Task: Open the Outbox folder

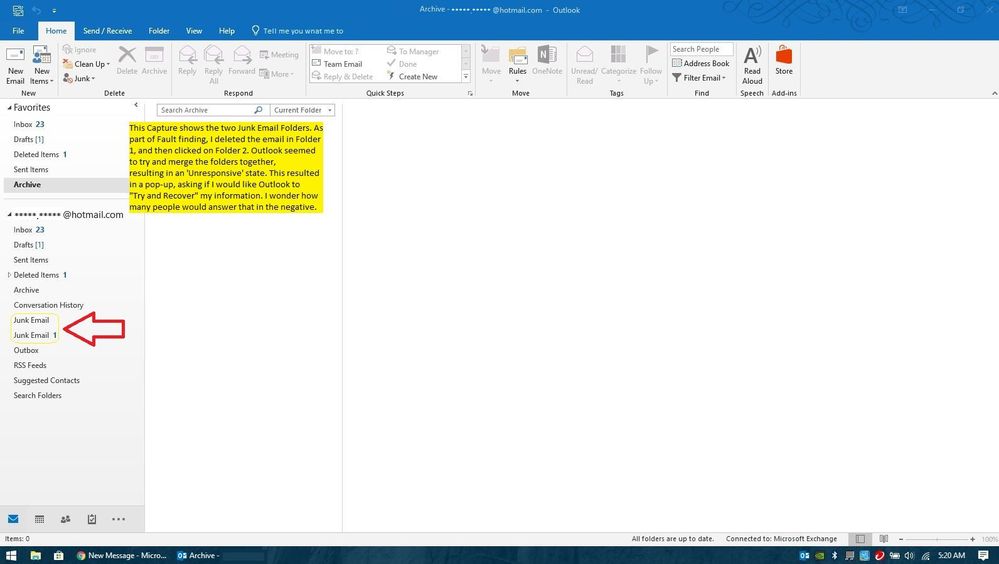Action: tap(26, 351)
